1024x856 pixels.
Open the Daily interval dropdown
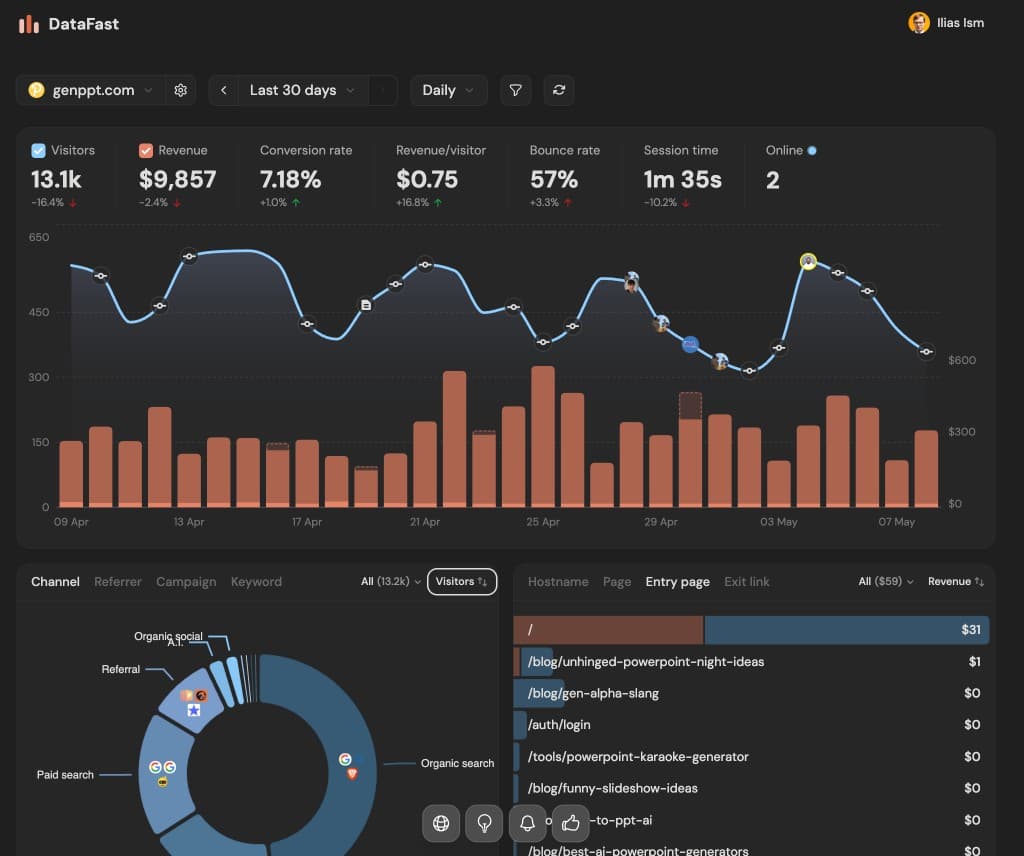point(449,90)
